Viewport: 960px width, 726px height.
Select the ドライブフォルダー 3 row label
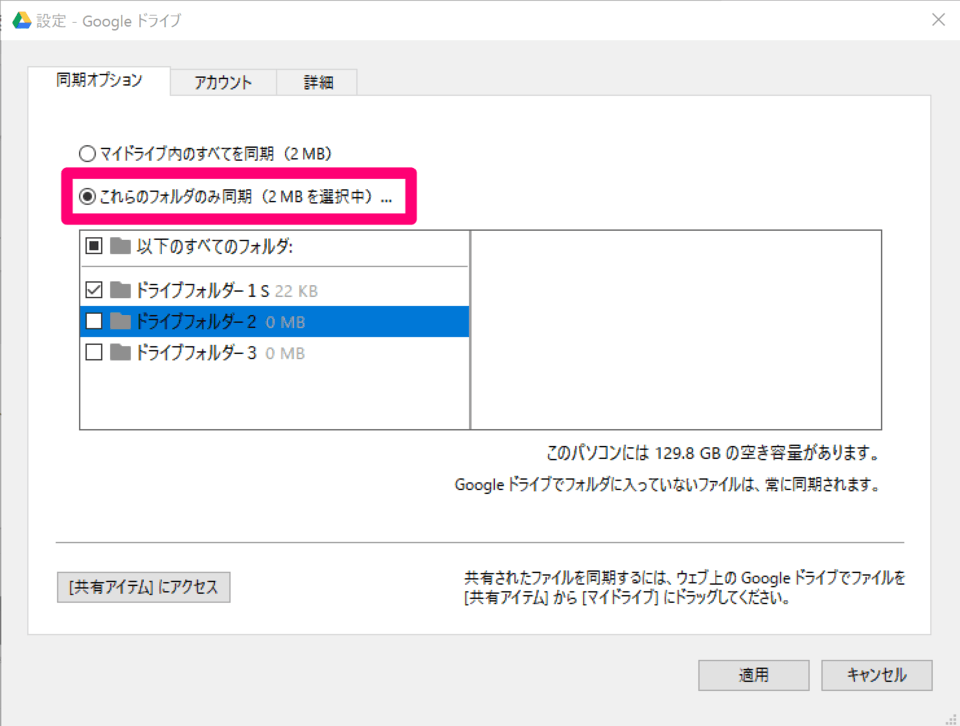196,353
